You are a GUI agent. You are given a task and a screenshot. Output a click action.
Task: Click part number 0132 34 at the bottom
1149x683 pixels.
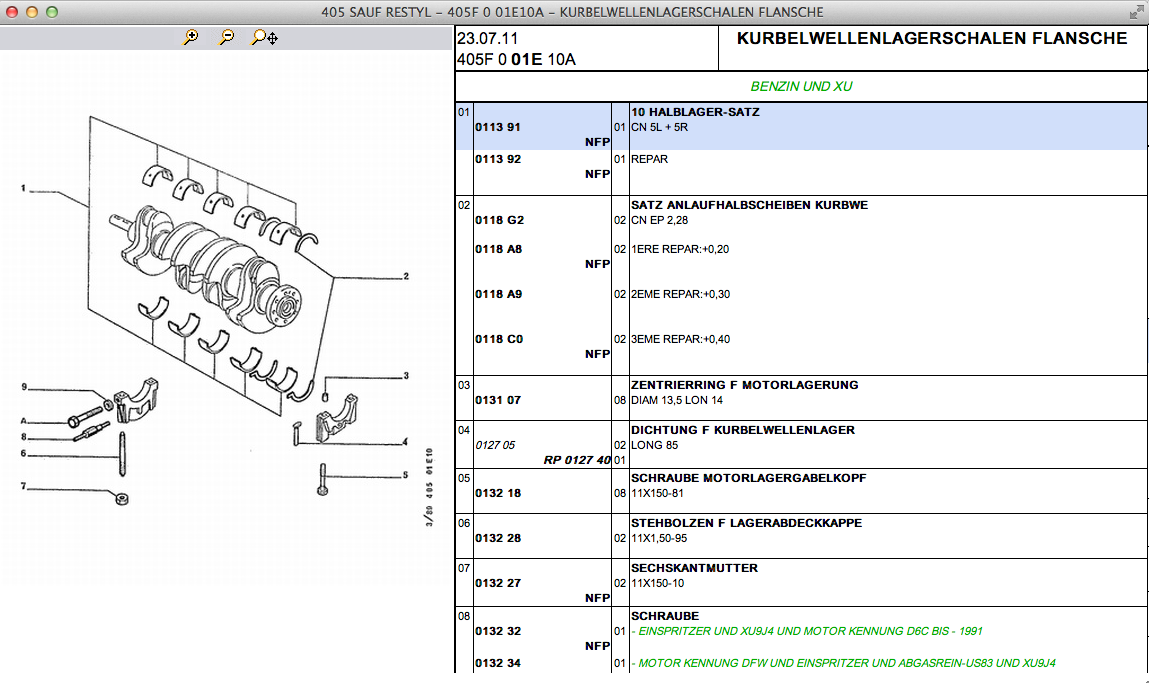tap(497, 663)
